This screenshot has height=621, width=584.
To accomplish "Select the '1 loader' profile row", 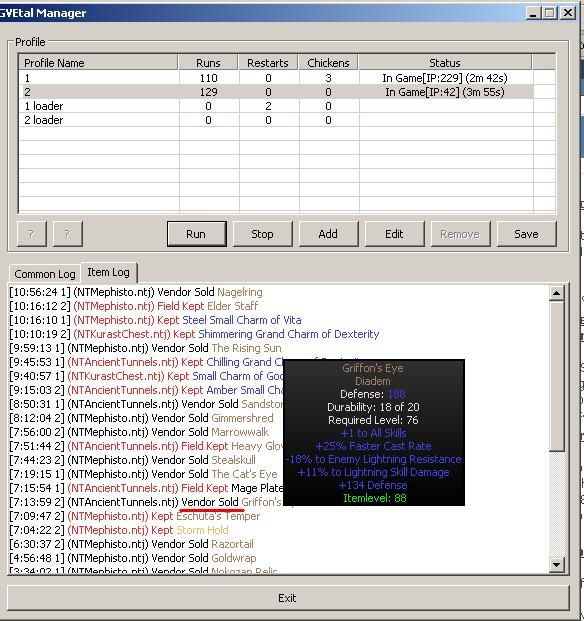I will [x=276, y=106].
